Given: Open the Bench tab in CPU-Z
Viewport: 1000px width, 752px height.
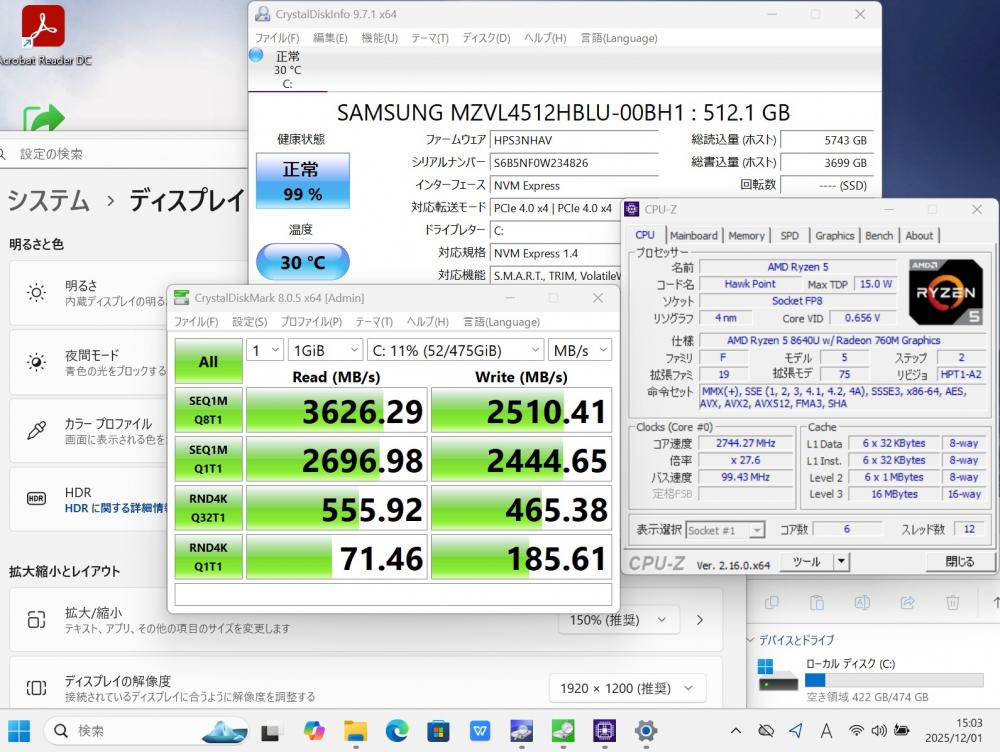Looking at the screenshot, I should pos(879,236).
